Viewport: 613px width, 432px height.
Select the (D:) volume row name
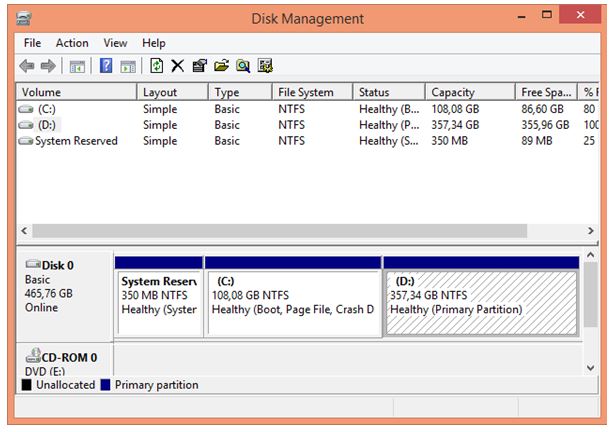47,125
